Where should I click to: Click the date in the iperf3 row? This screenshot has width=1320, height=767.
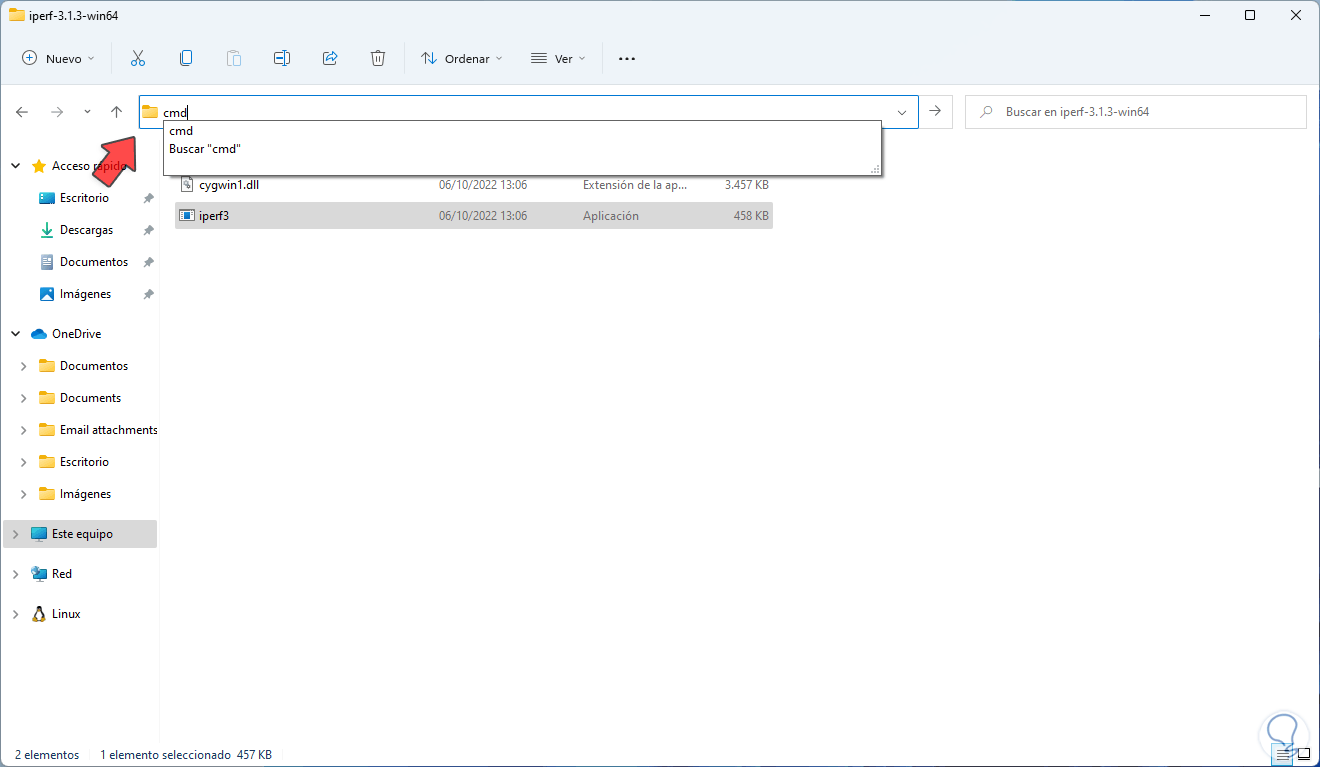click(483, 215)
